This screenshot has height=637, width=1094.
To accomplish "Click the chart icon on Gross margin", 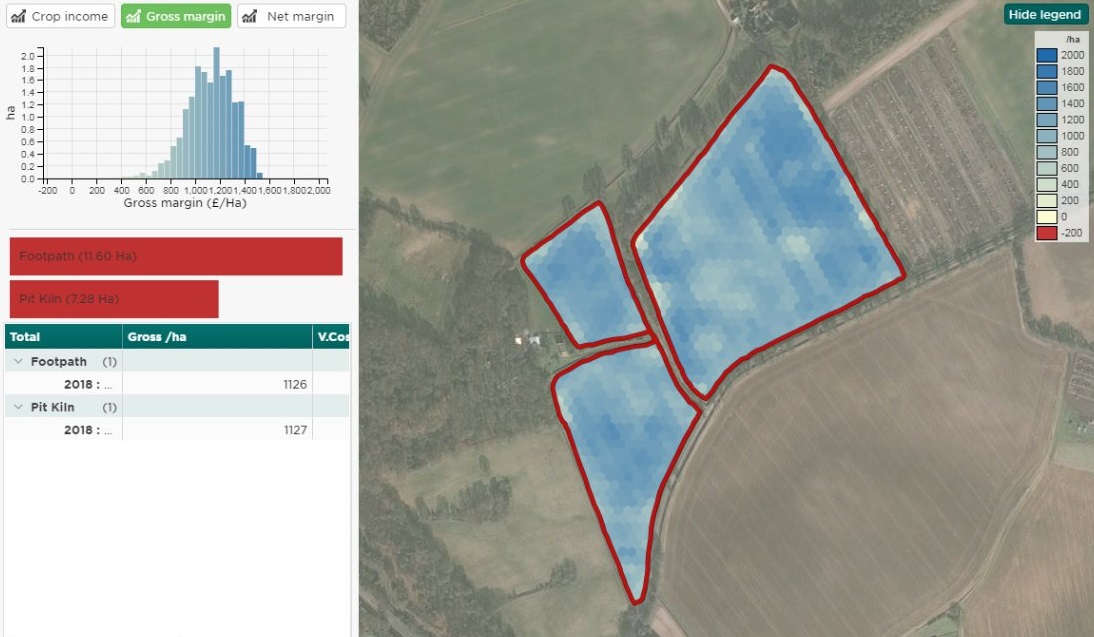I will coord(133,16).
